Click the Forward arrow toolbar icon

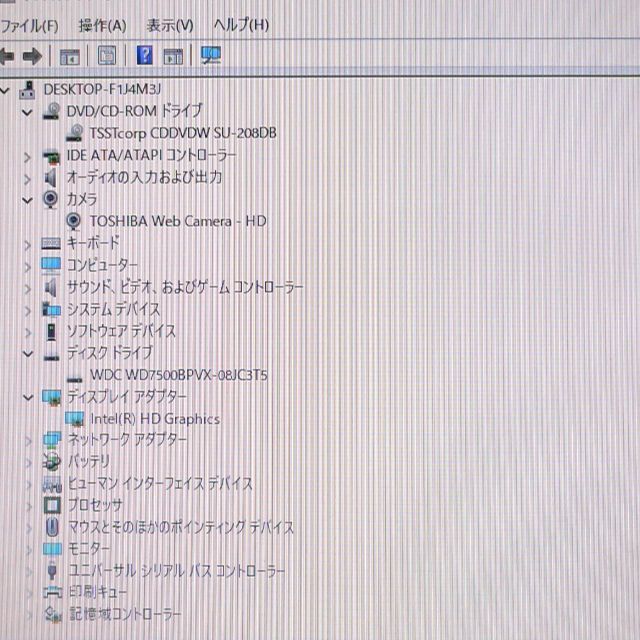(x=32, y=56)
